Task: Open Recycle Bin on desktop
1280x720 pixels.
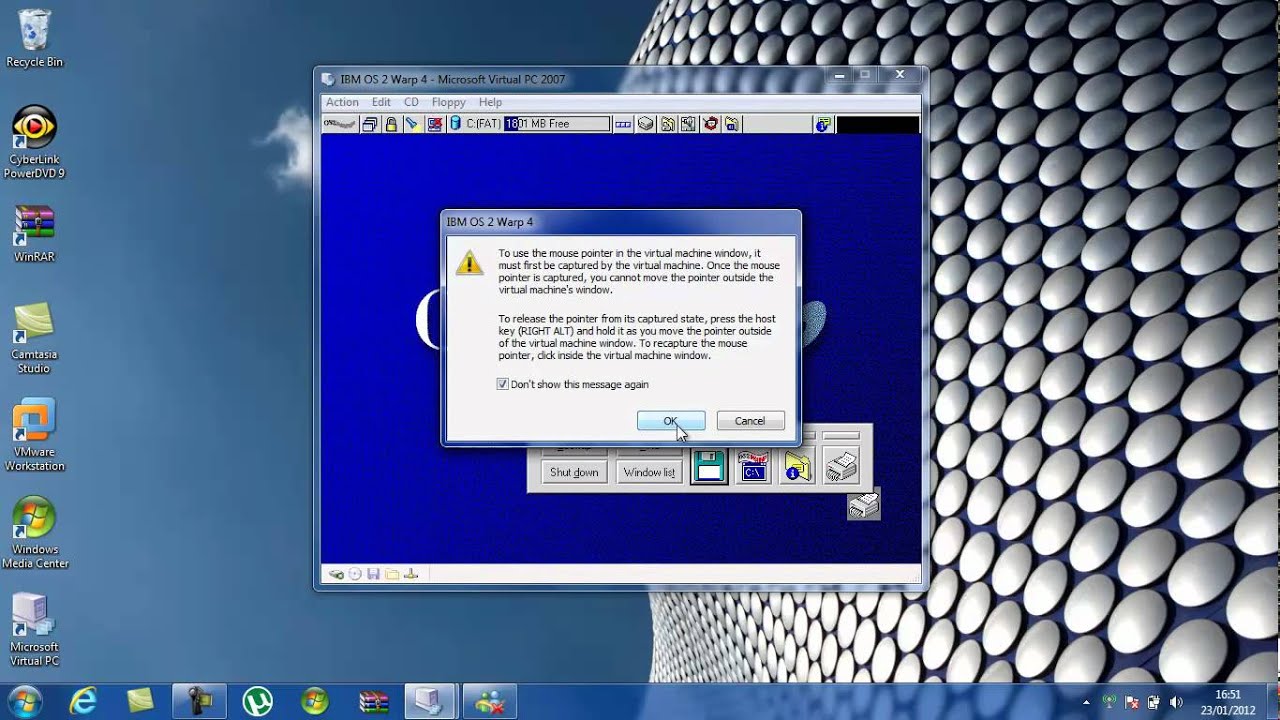Action: (34, 38)
